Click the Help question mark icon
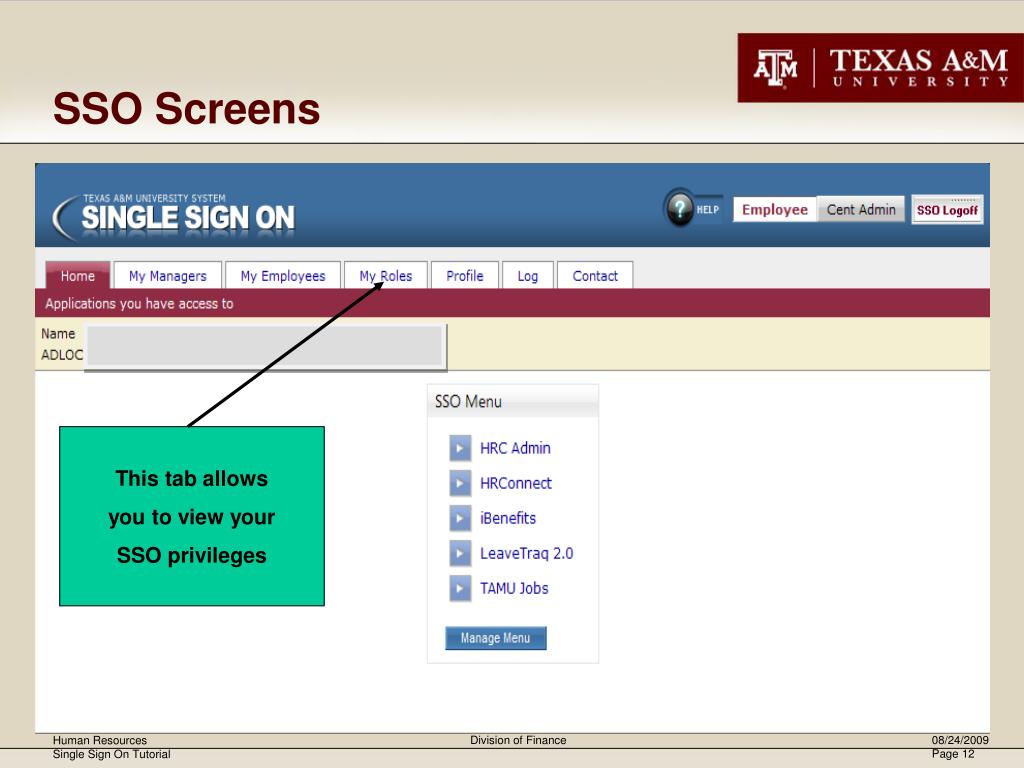The image size is (1024, 768). pos(680,209)
